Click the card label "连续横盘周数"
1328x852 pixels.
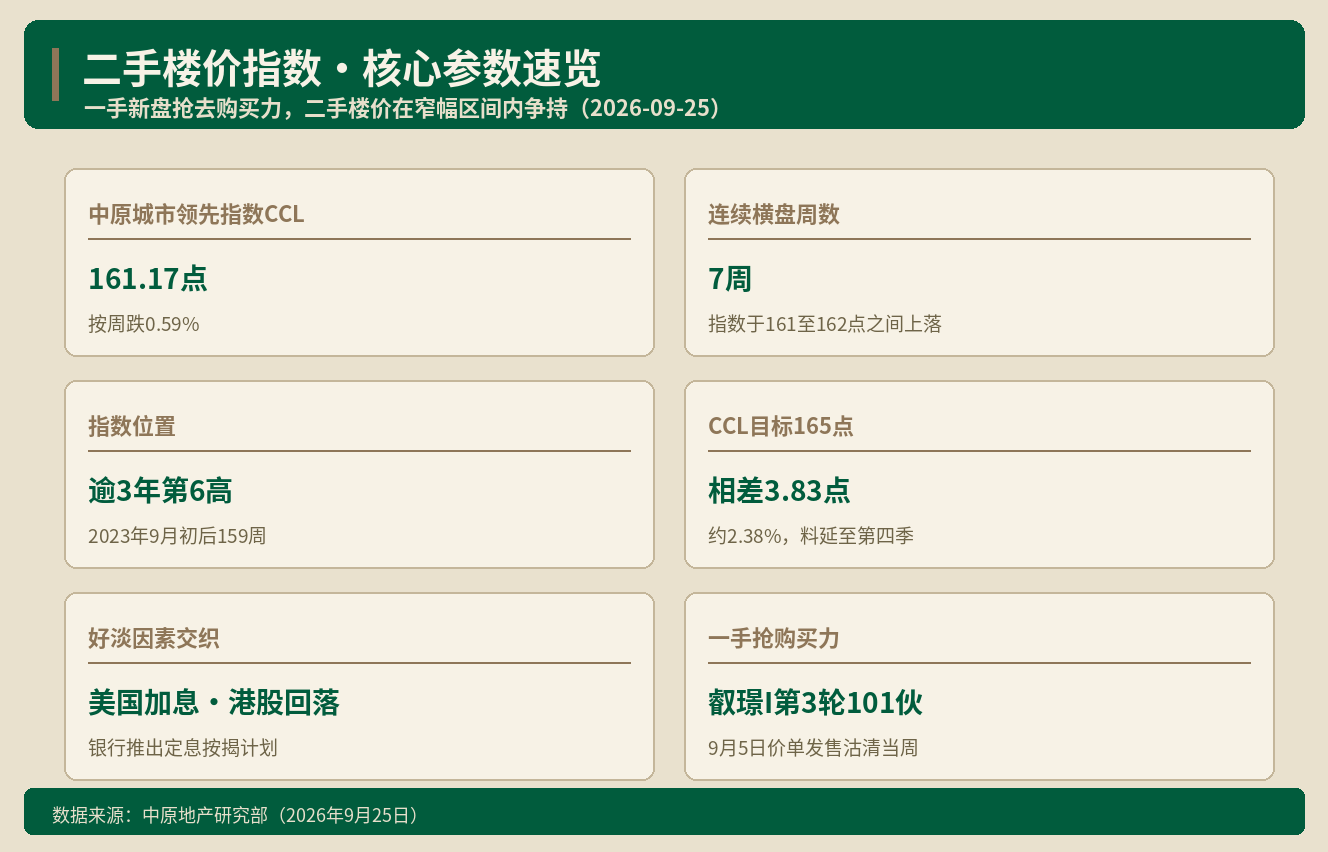pyautogui.click(x=774, y=214)
